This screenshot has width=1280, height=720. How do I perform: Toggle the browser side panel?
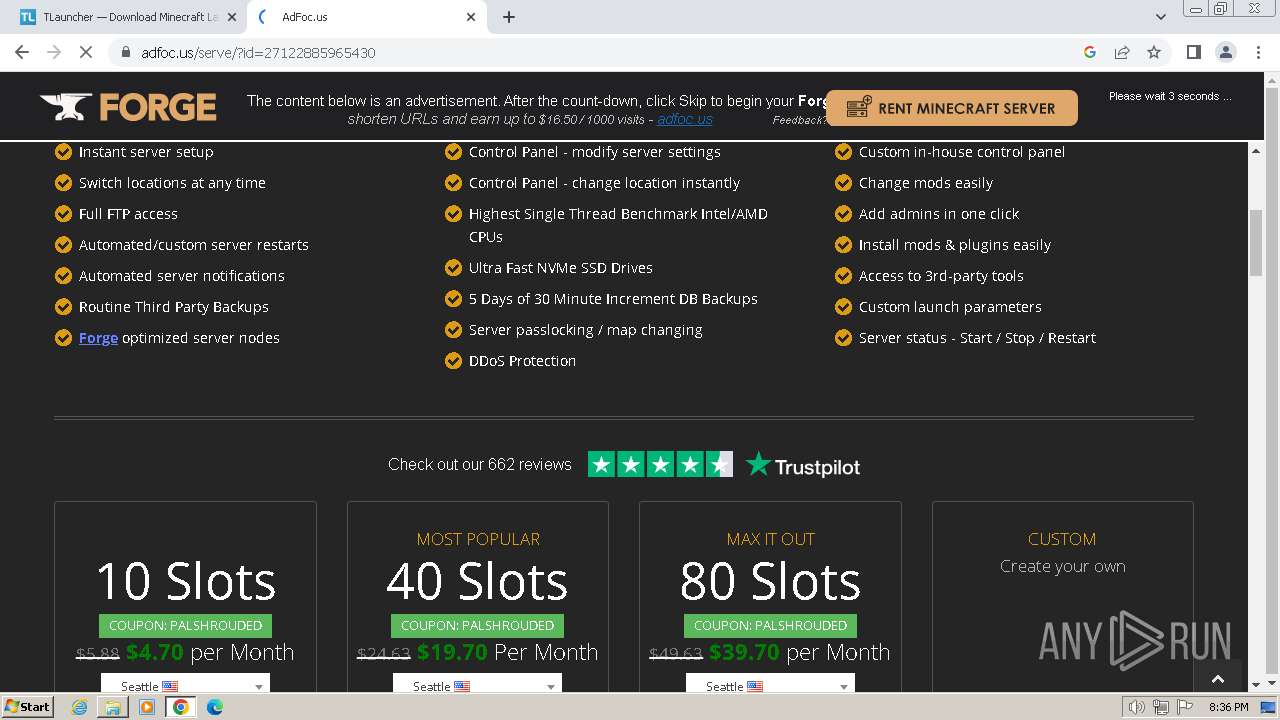click(x=1193, y=52)
